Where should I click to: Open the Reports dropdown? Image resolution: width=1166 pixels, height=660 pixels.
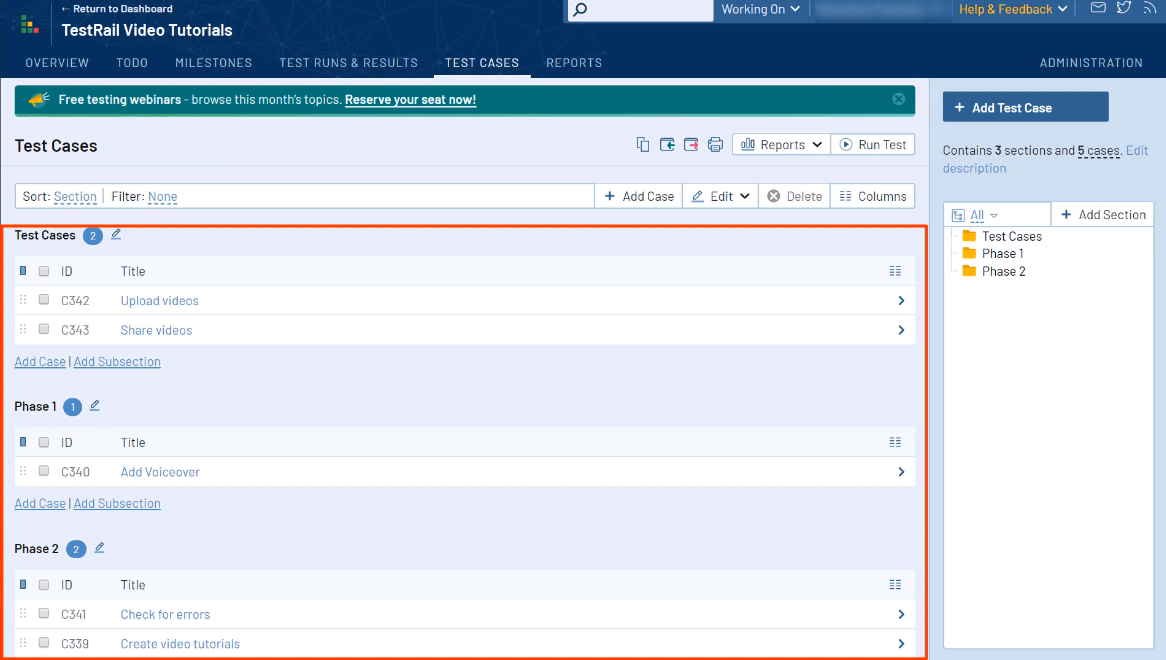coord(781,145)
